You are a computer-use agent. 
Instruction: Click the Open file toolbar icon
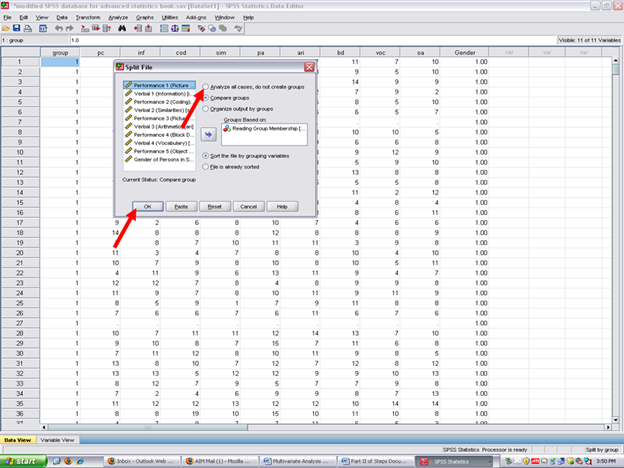point(8,28)
